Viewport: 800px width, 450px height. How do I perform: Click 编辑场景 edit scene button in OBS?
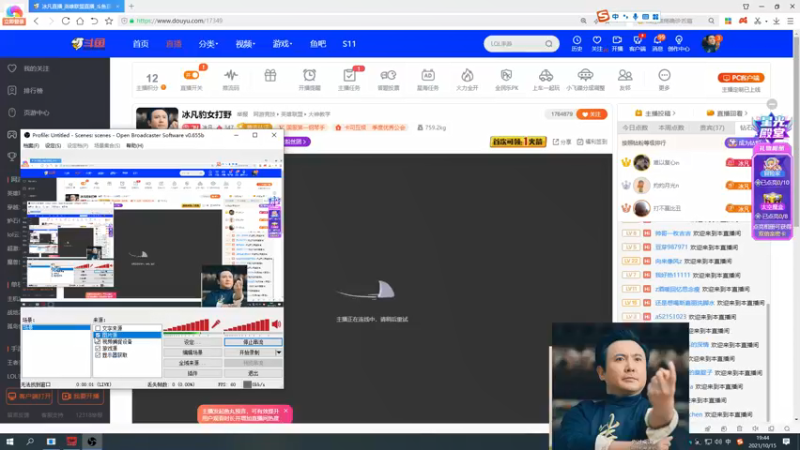point(192,353)
